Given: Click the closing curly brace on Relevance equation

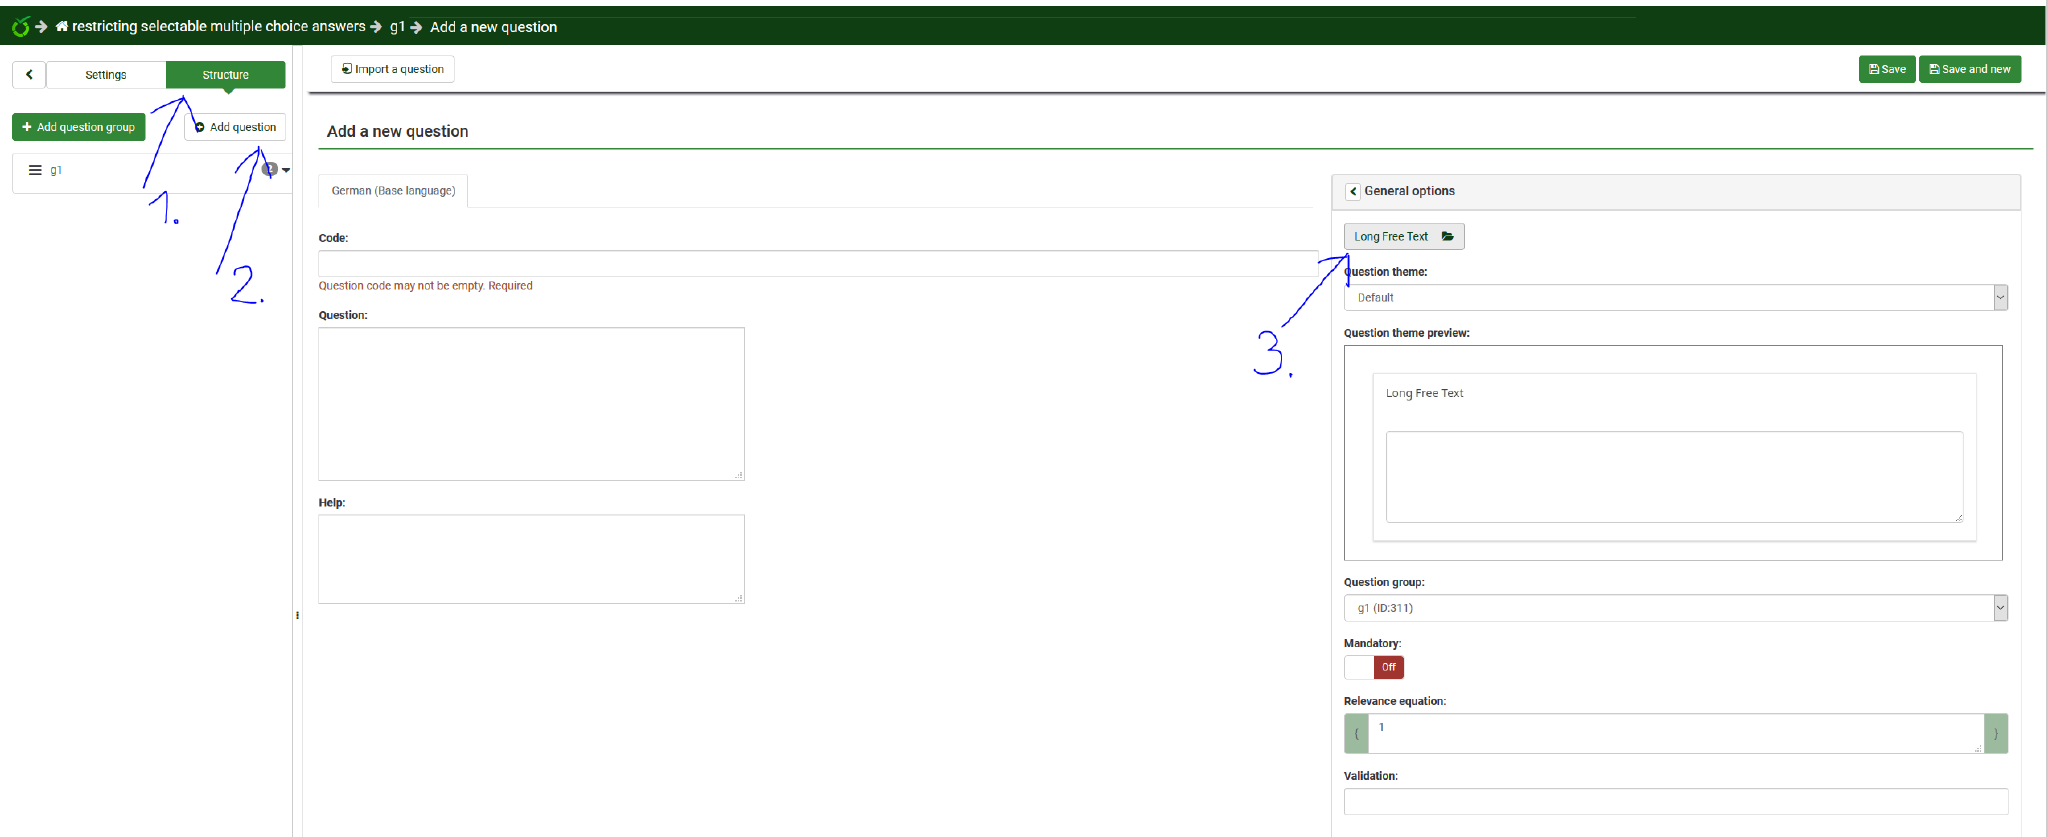Looking at the screenshot, I should (x=1995, y=733).
